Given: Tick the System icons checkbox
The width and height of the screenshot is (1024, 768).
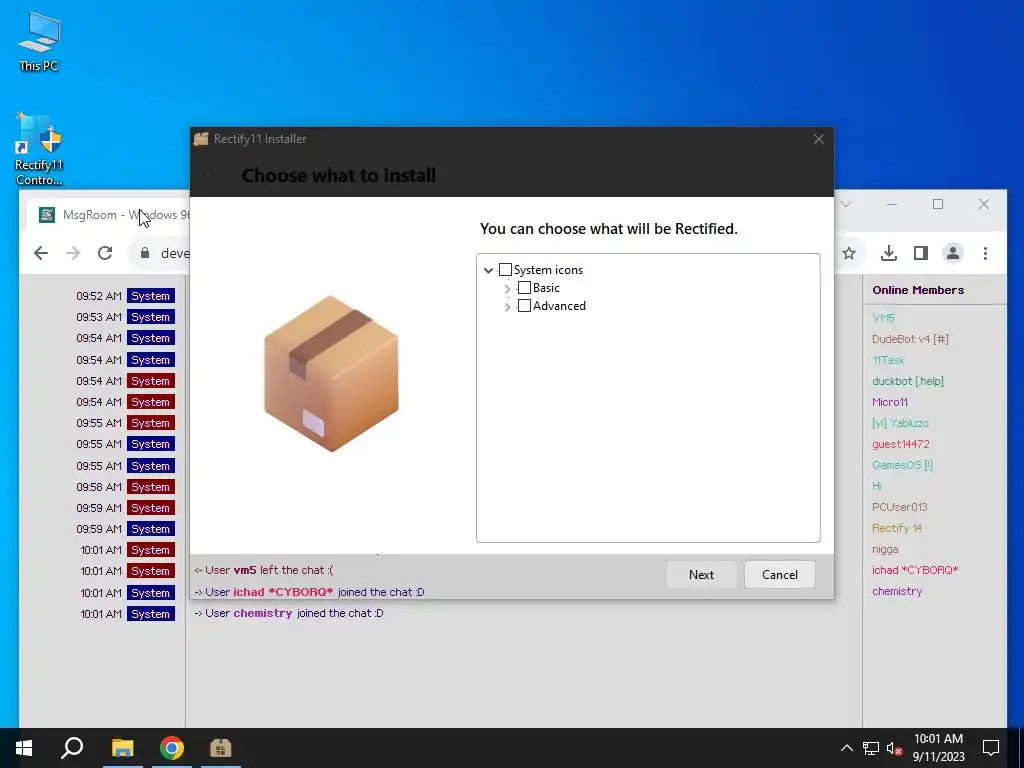Looking at the screenshot, I should (x=505, y=270).
